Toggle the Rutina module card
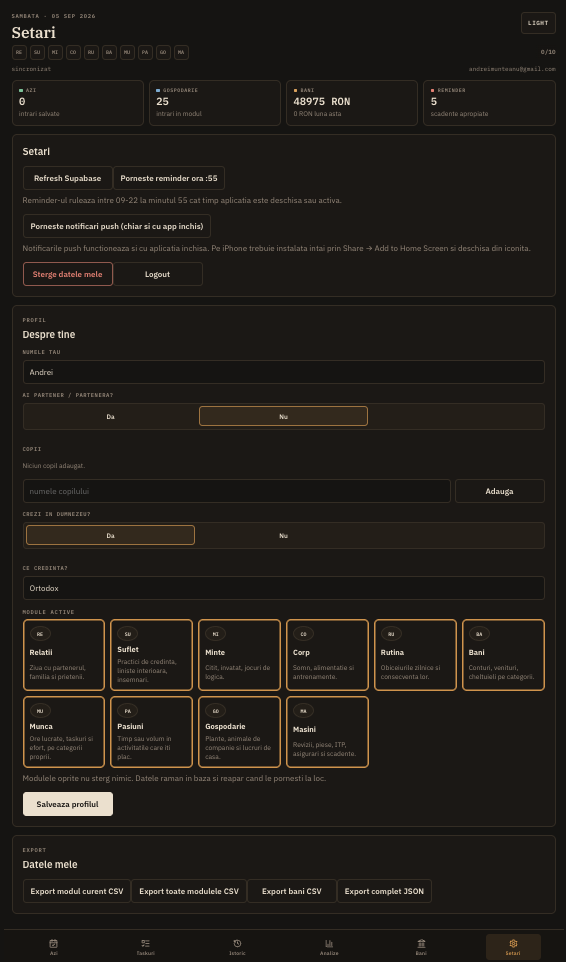566x962 pixels. (415, 655)
